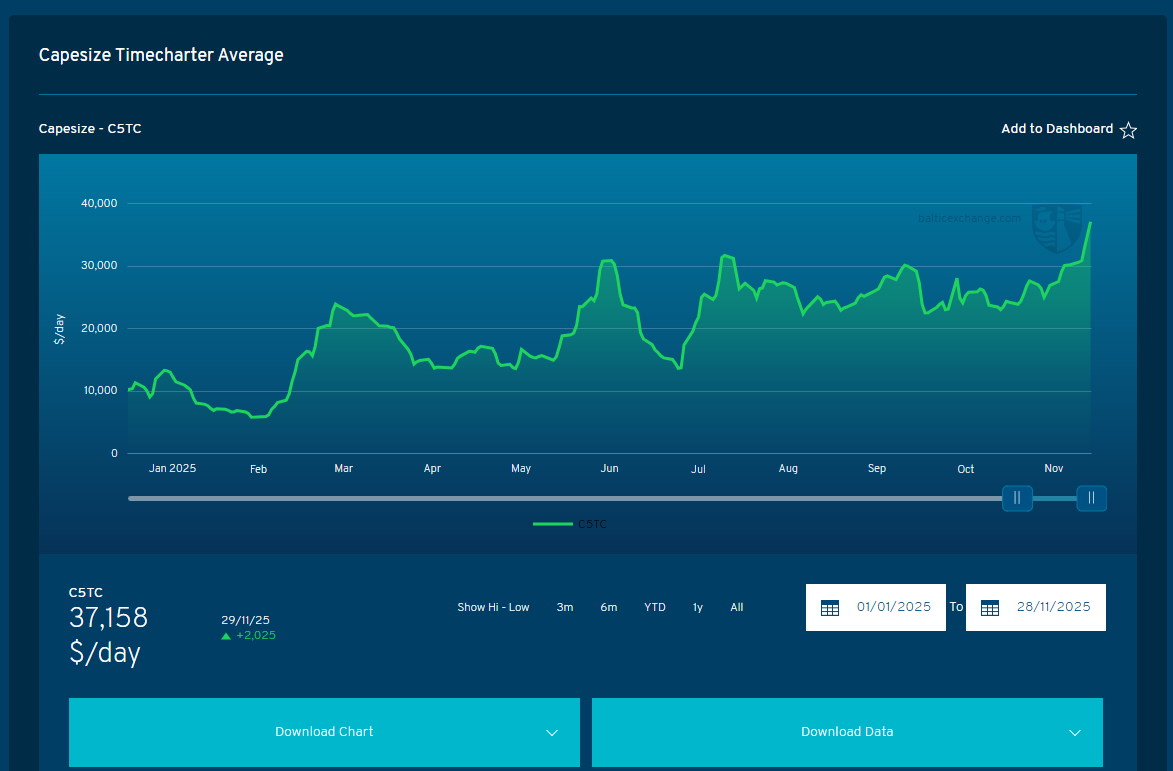
Task: Toggle Show Hi - Low option
Action: (493, 607)
